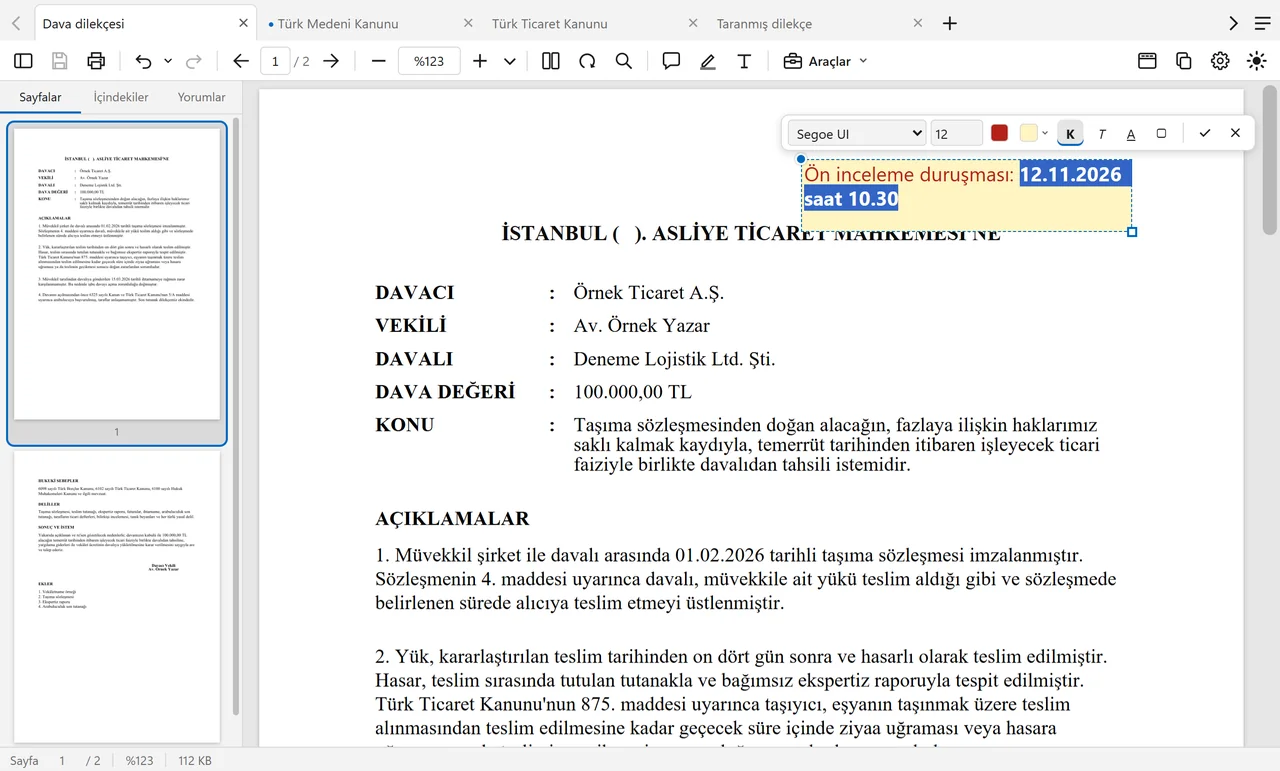1280x771 pixels.
Task: Undo the last action
Action: 143,61
